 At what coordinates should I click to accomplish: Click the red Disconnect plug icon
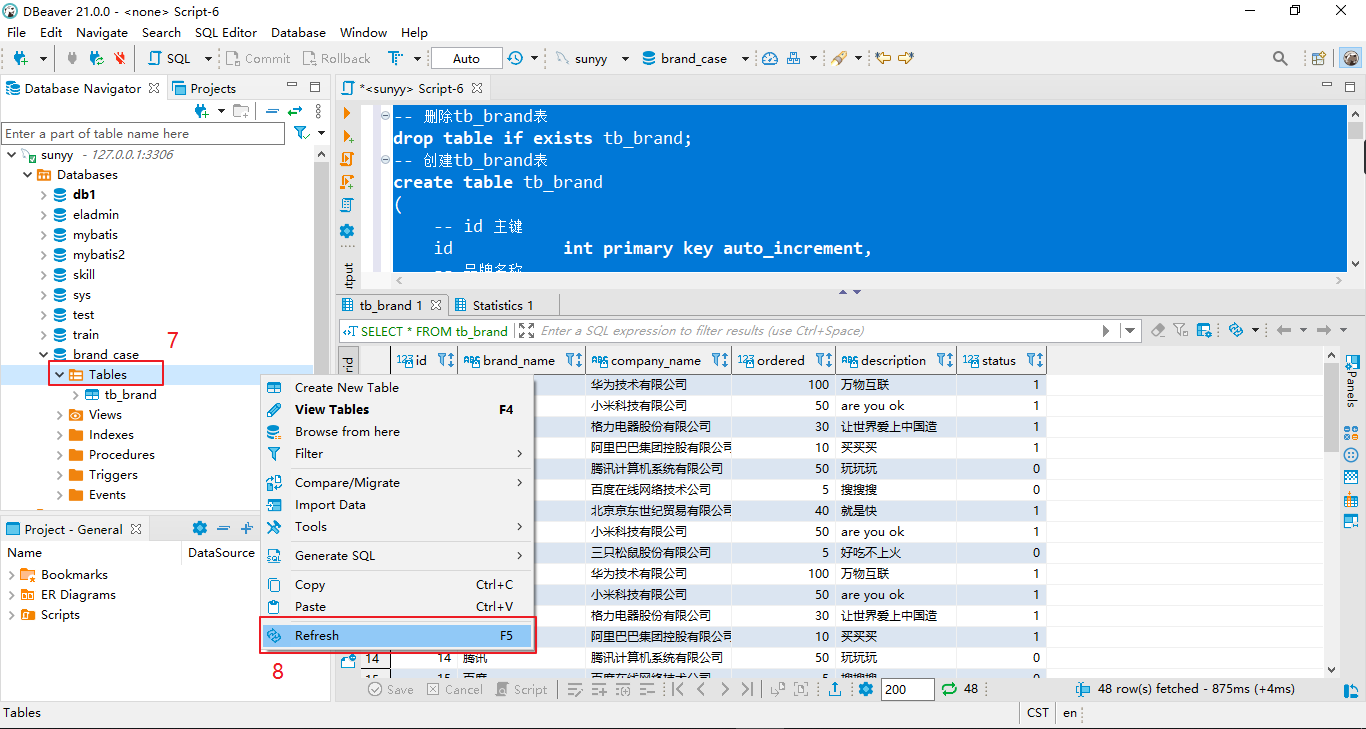pyautogui.click(x=120, y=59)
